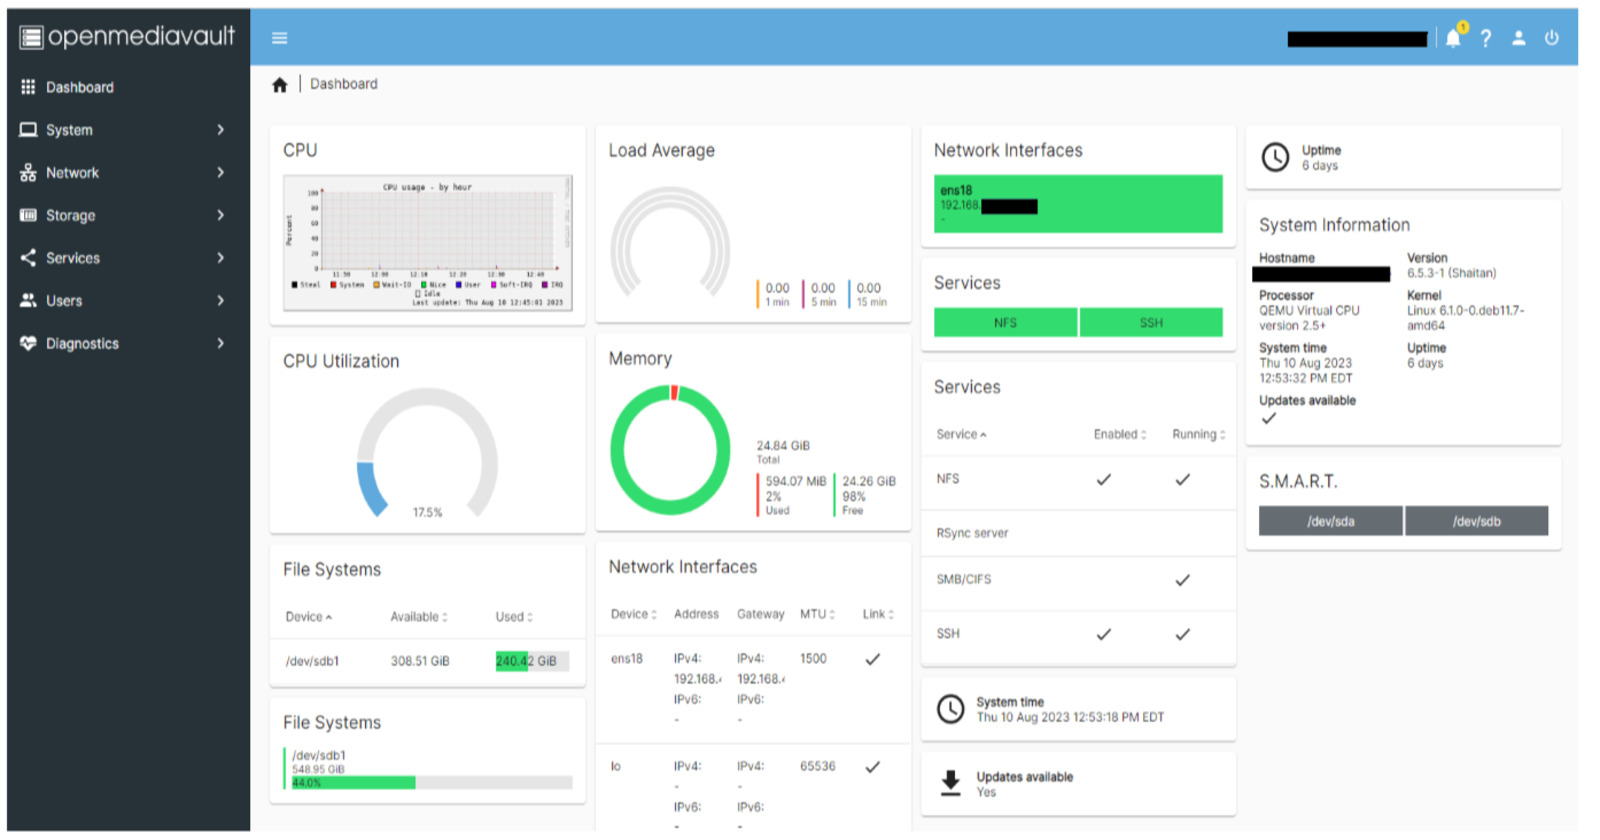The height and width of the screenshot is (840, 1600).
Task: Open the help question mark
Action: point(1486,38)
